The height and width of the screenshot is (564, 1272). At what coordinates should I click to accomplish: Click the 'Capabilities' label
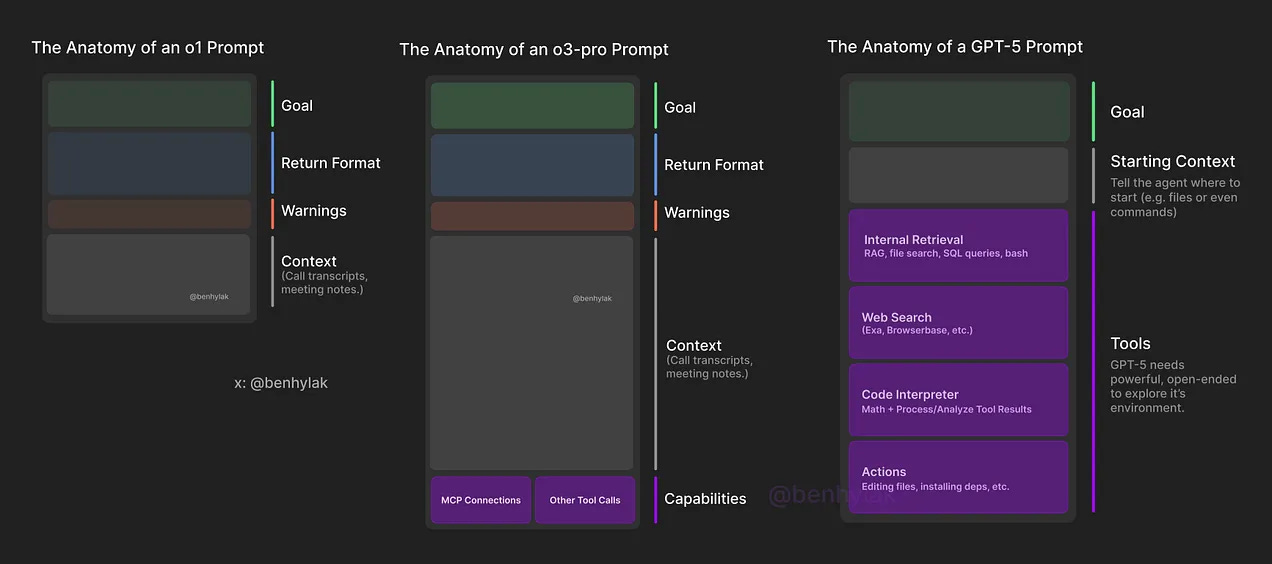coord(705,499)
